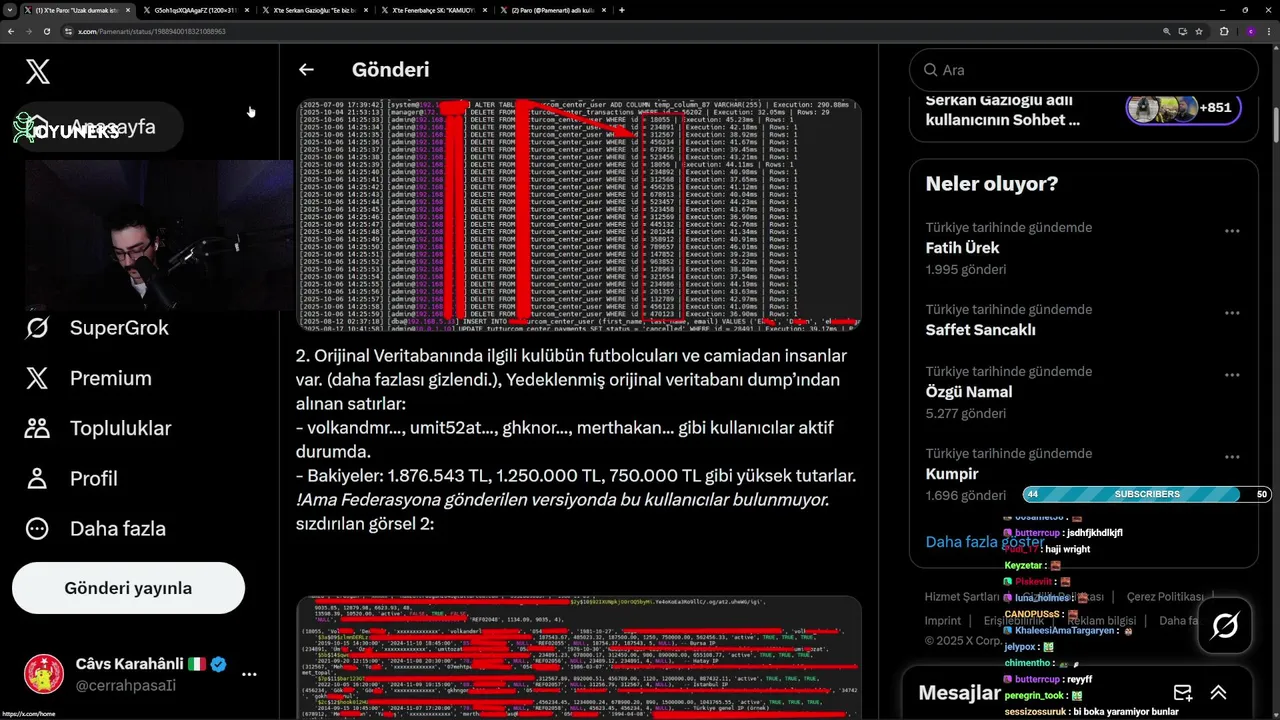Reload the page
This screenshot has height=720, width=1280.
point(46,31)
